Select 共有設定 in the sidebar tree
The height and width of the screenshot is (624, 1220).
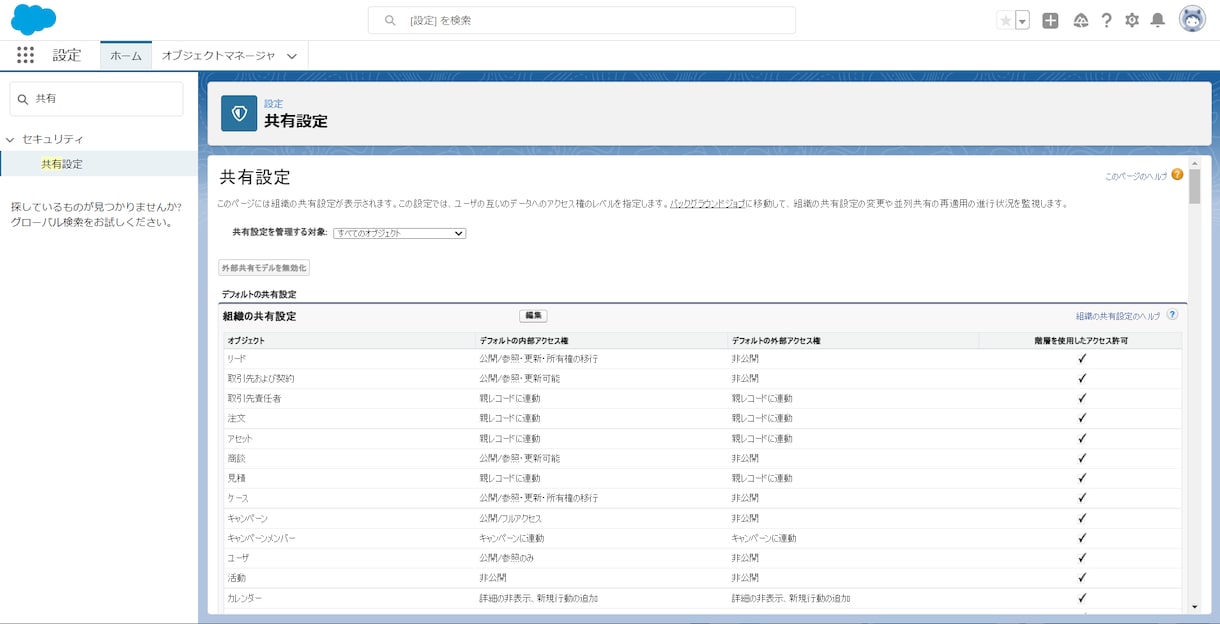coord(62,164)
